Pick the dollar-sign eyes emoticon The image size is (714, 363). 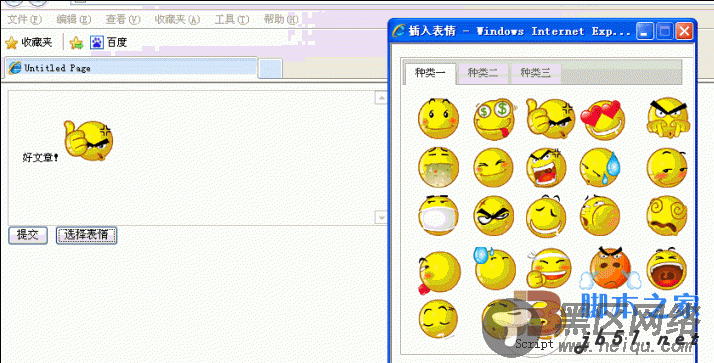pos(495,119)
